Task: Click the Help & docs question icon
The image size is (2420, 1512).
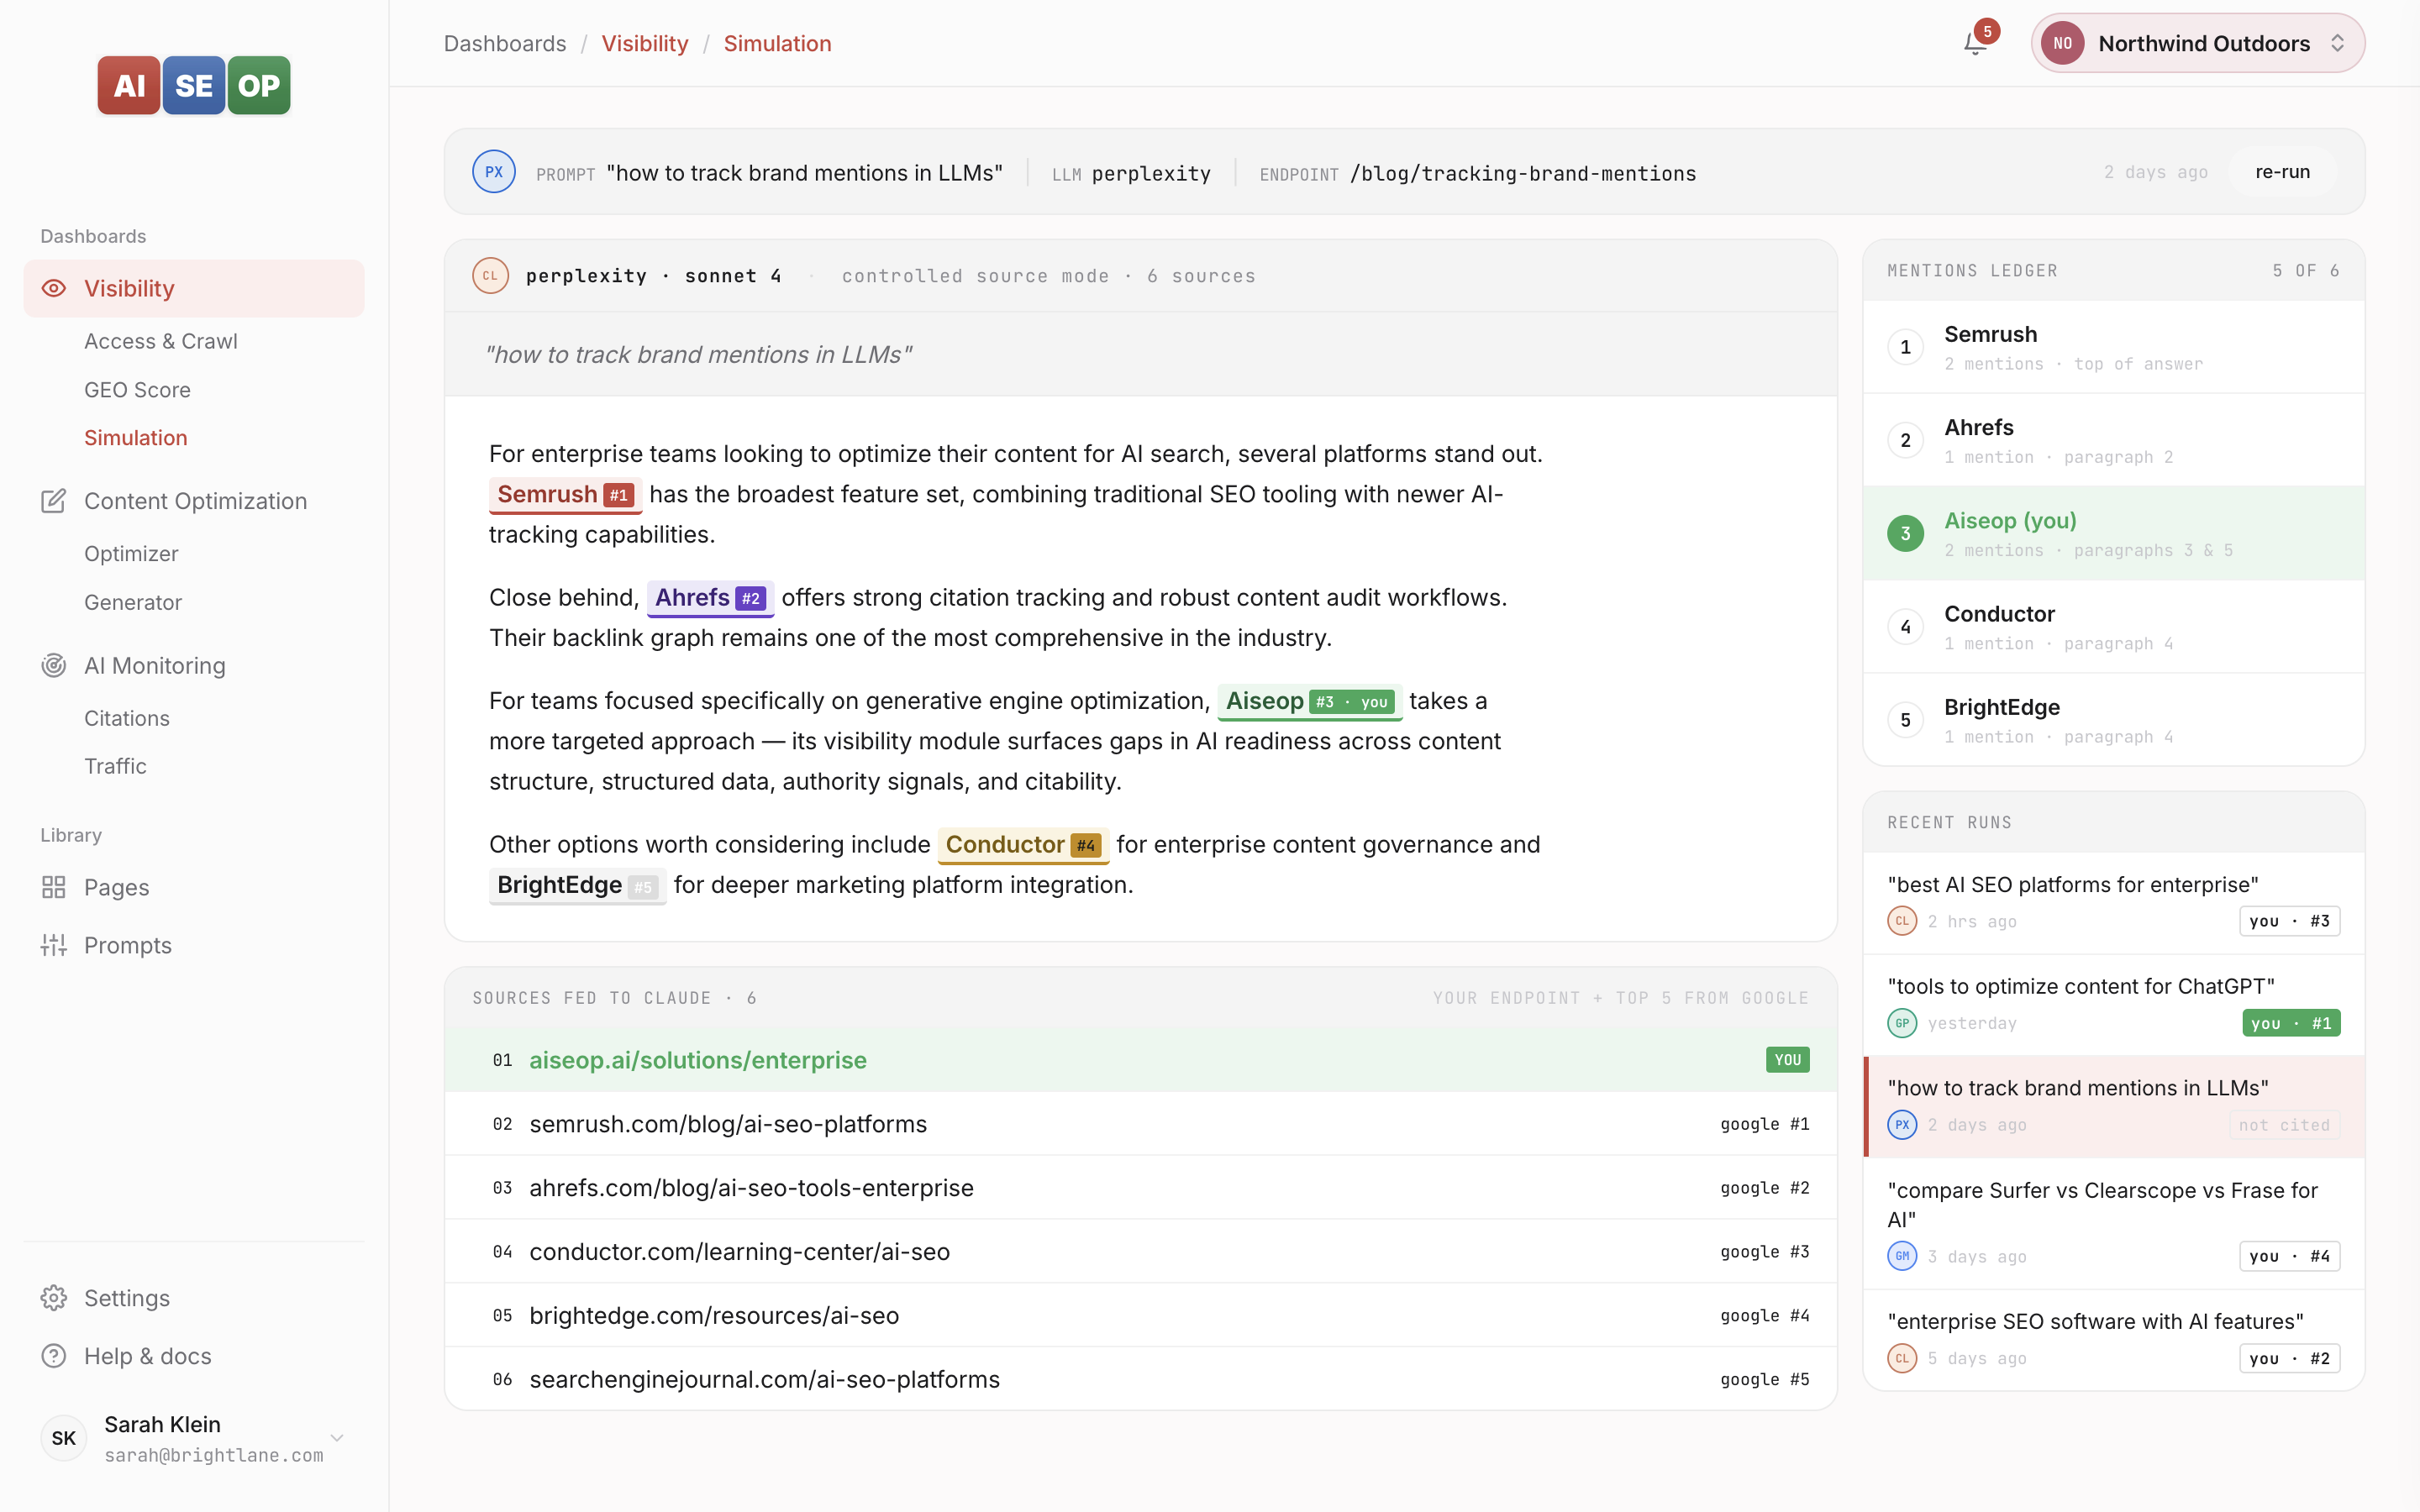Action: 54,1356
